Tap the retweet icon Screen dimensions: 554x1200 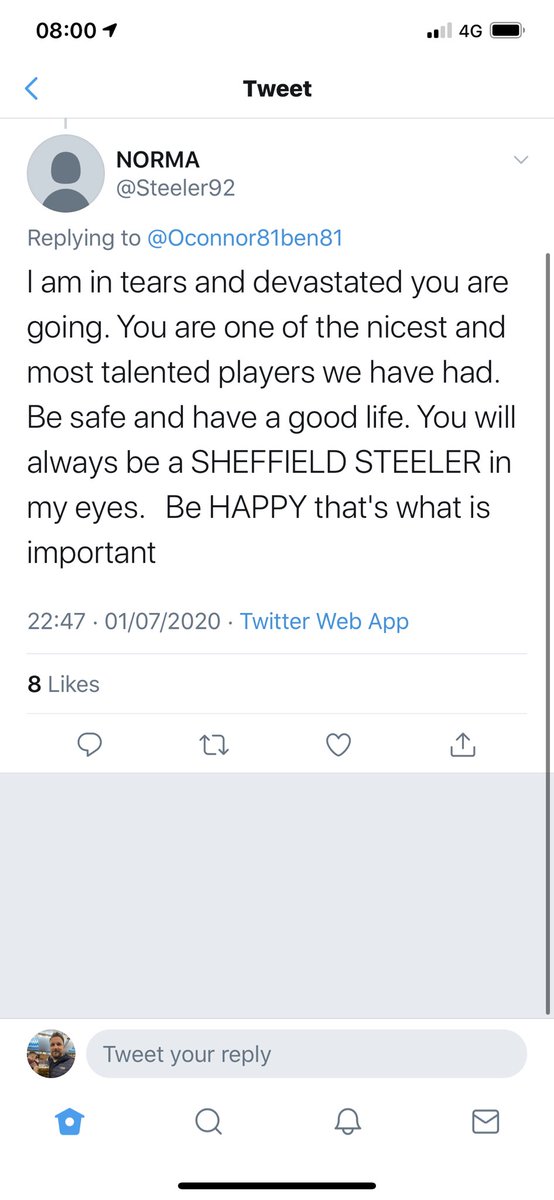[215, 744]
